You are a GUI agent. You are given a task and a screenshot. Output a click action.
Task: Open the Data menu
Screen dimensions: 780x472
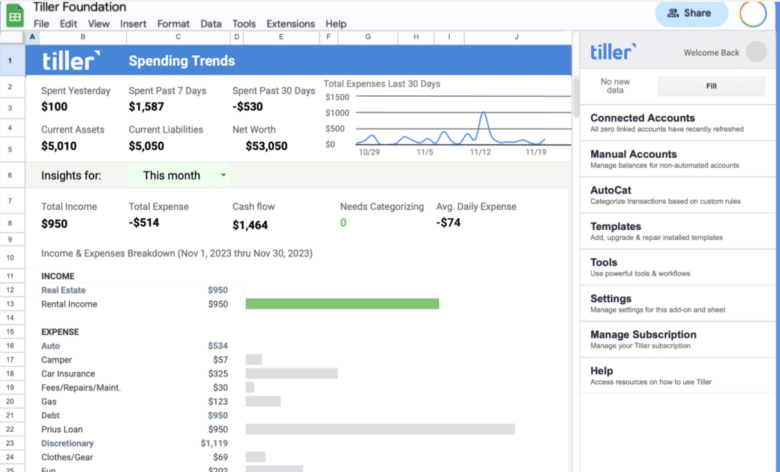coord(210,23)
